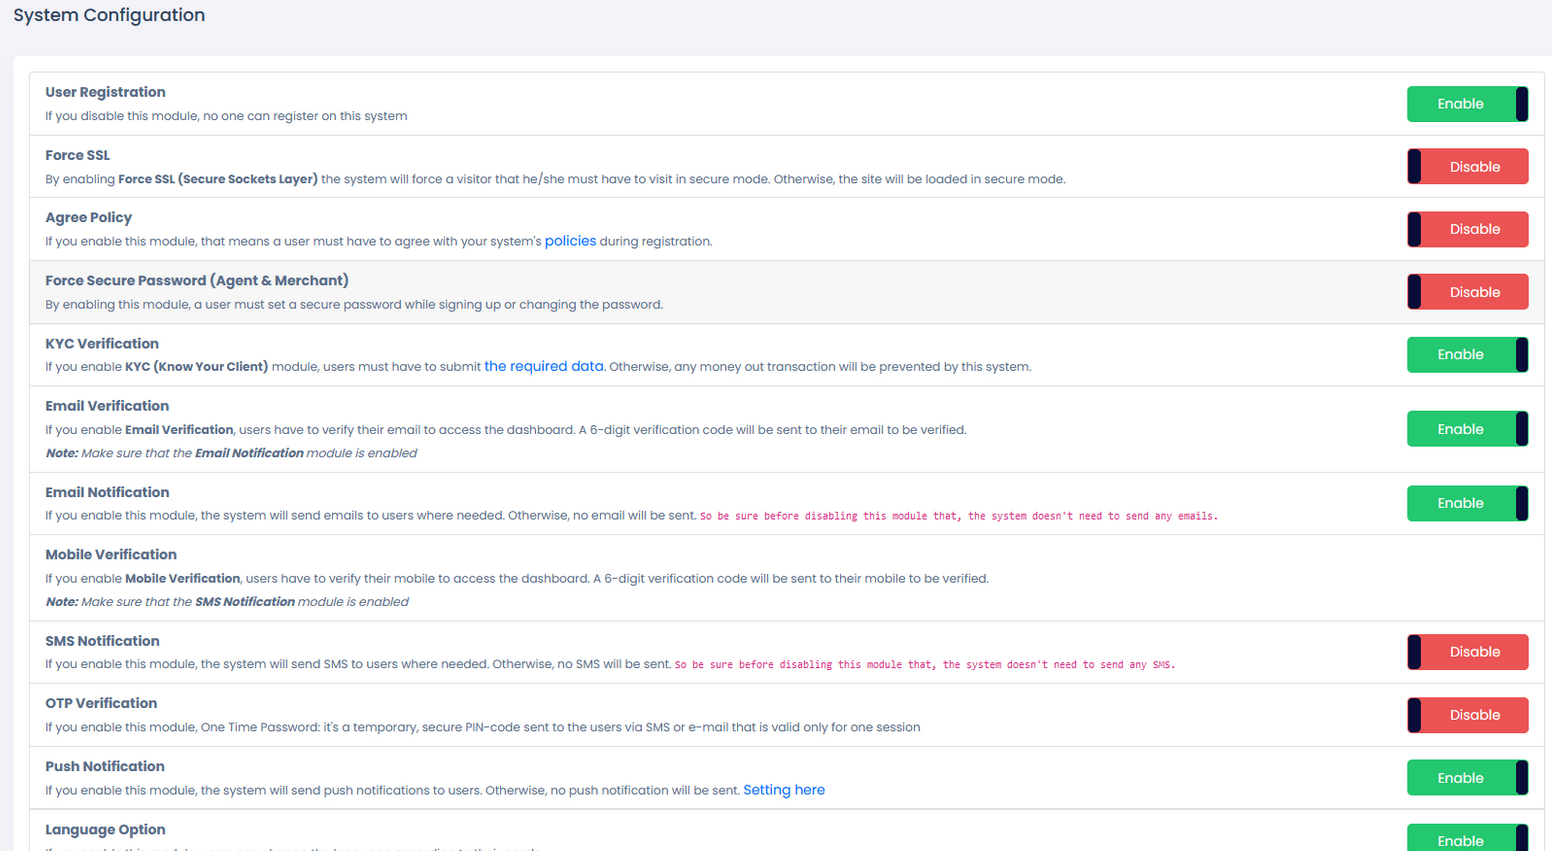Click the Force Secure Password row title
This screenshot has width=1552, height=851.
click(x=197, y=281)
